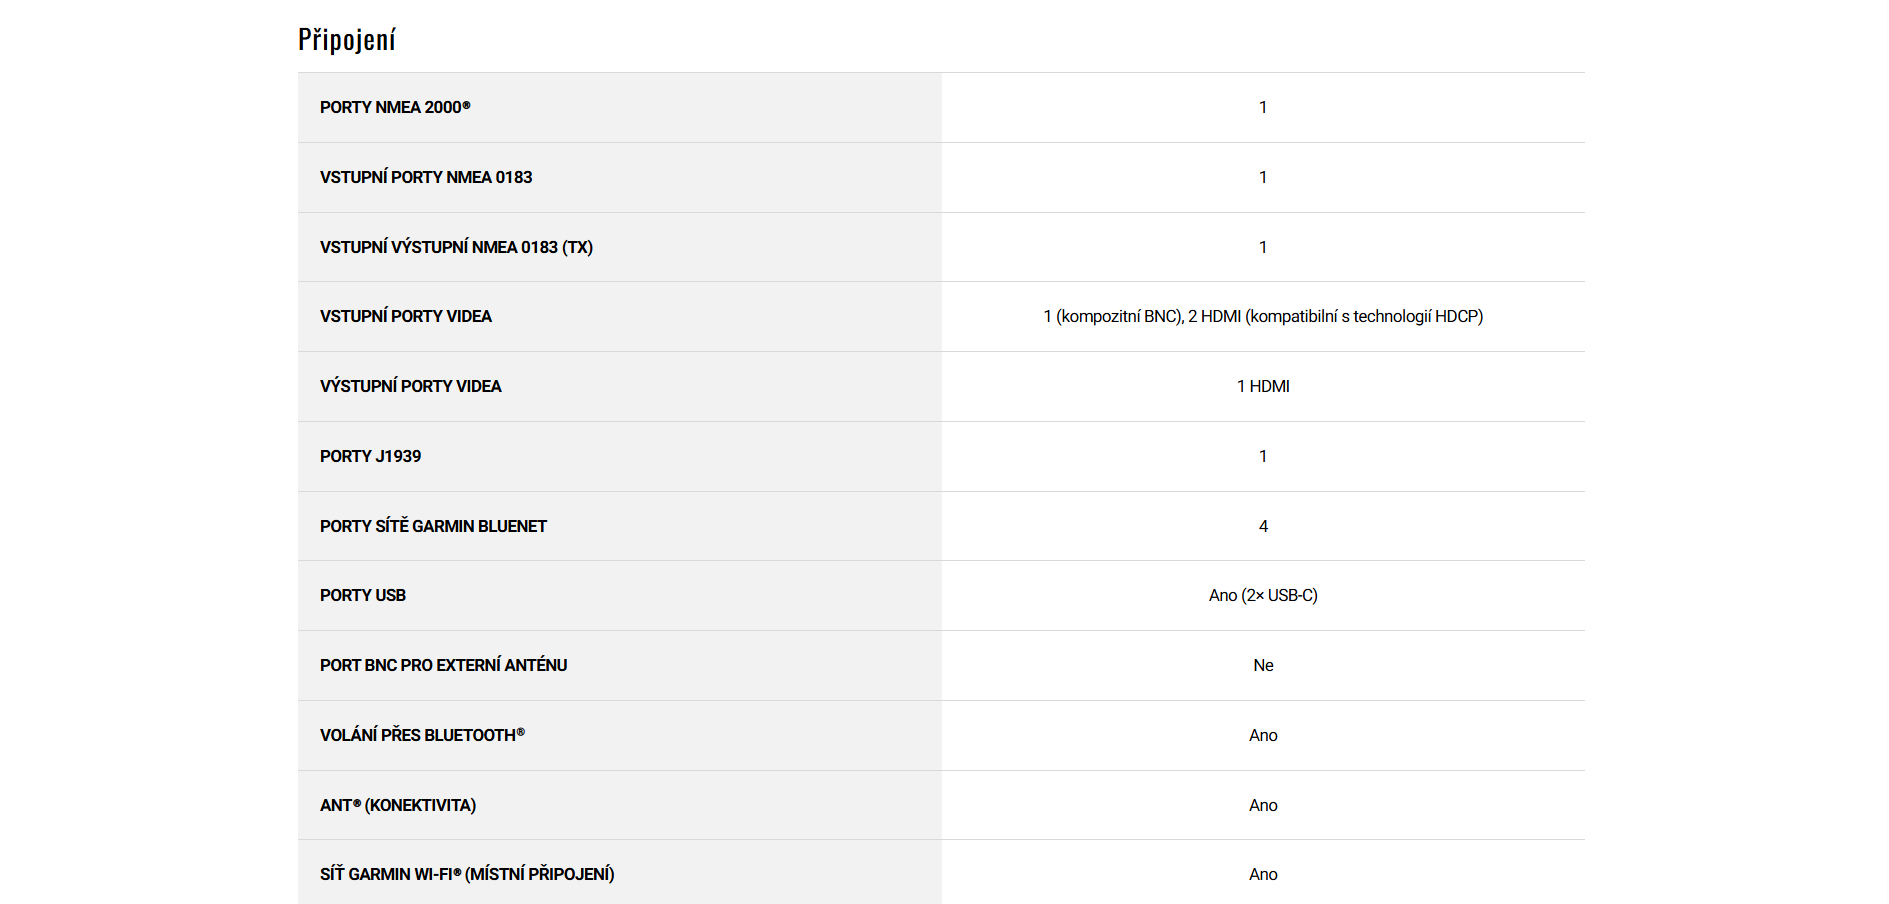1889x904 pixels.
Task: Click the "Ano" value for Bluetooth calling
Action: click(x=1263, y=735)
